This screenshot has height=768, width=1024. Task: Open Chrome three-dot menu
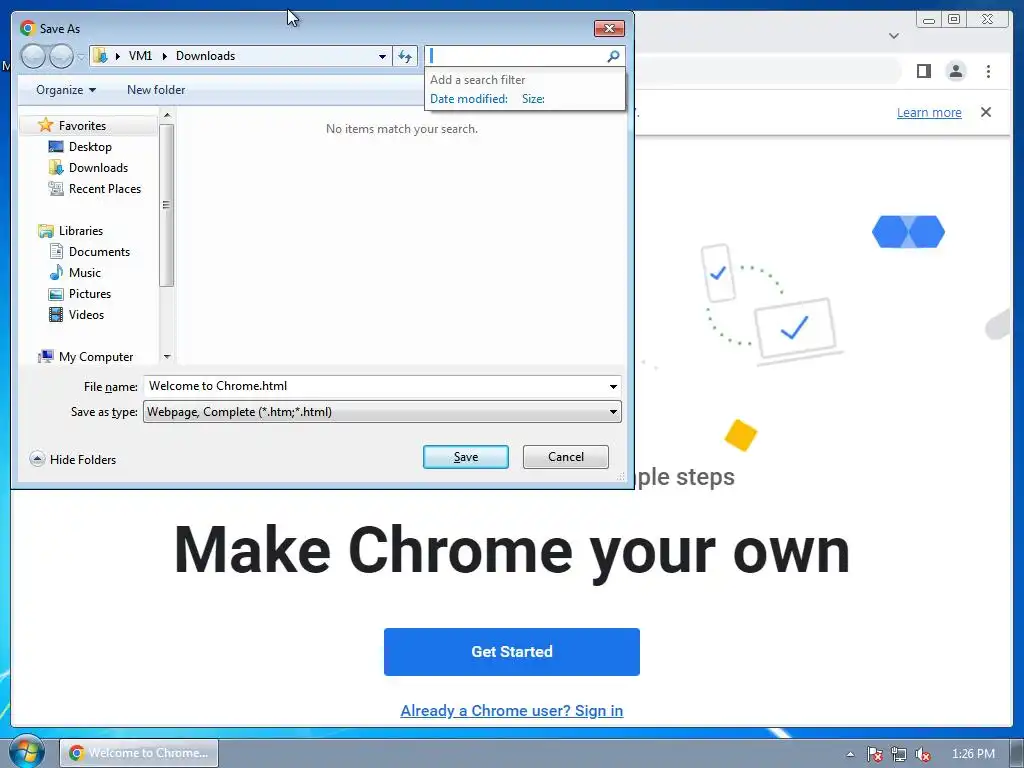tap(988, 71)
